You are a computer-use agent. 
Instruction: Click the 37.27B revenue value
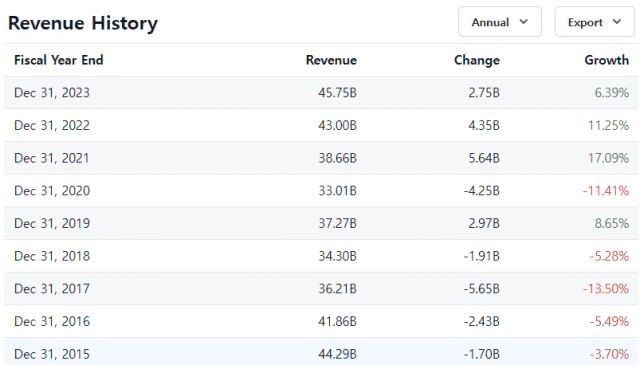(x=337, y=223)
